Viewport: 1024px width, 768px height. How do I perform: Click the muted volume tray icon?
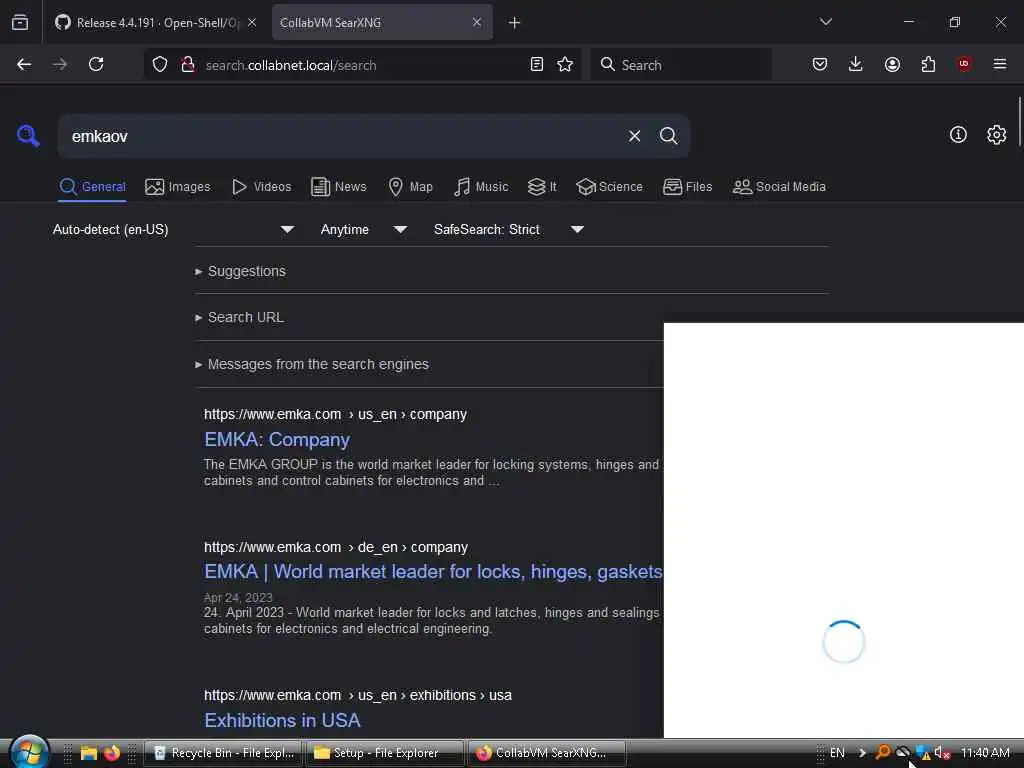point(942,752)
